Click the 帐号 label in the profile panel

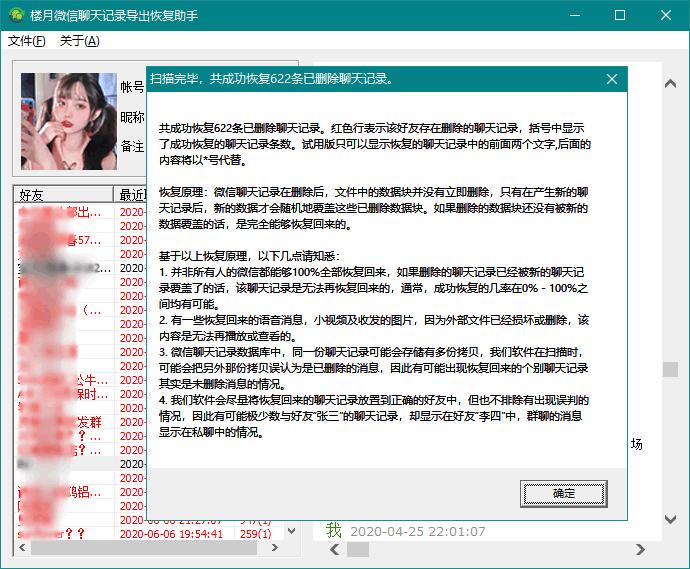point(132,87)
